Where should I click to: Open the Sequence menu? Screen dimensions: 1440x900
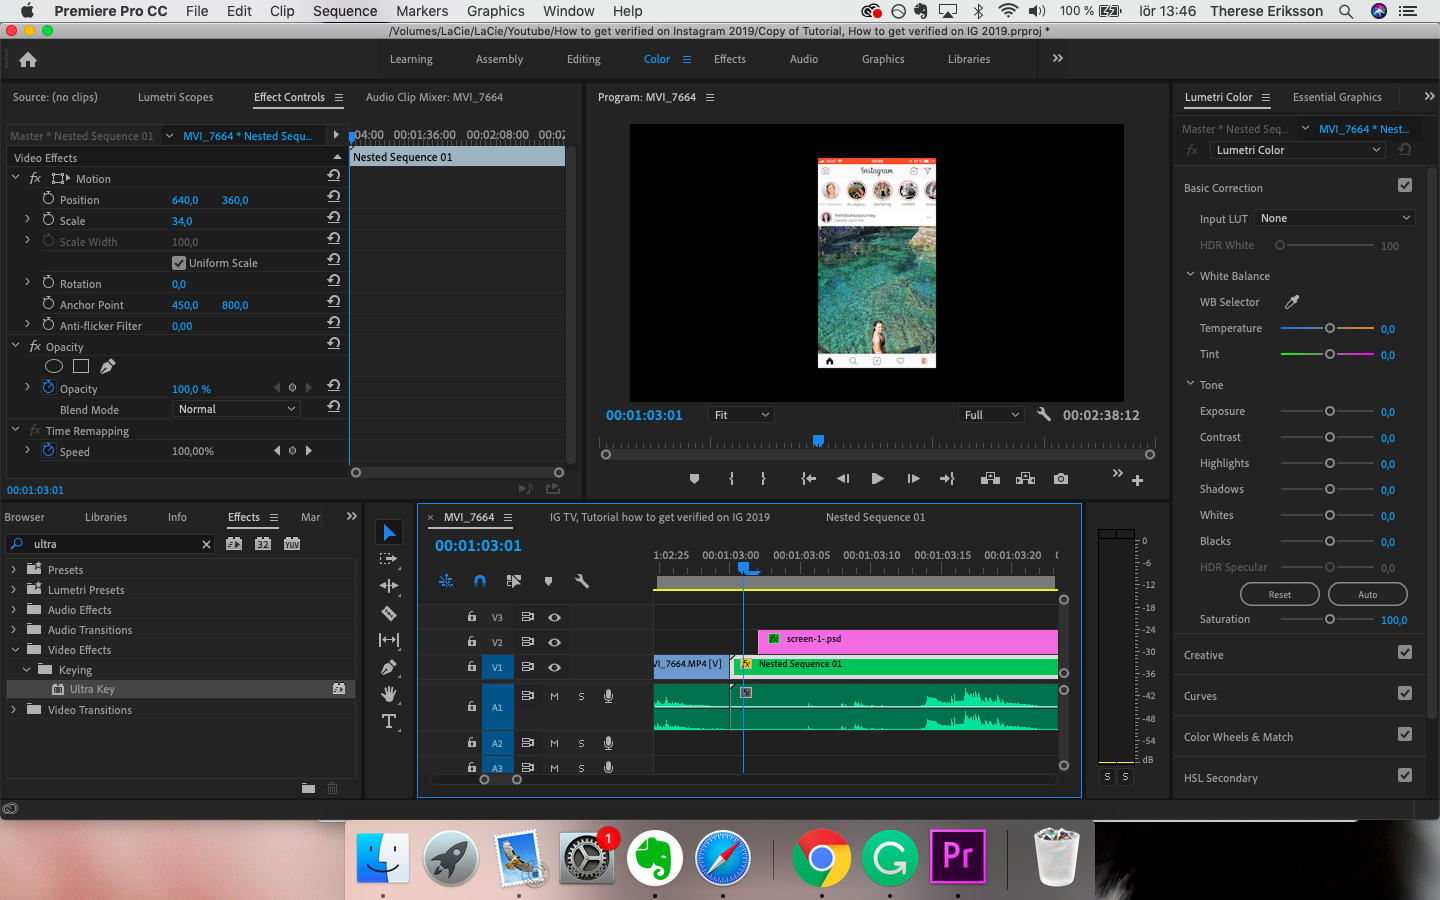point(345,11)
